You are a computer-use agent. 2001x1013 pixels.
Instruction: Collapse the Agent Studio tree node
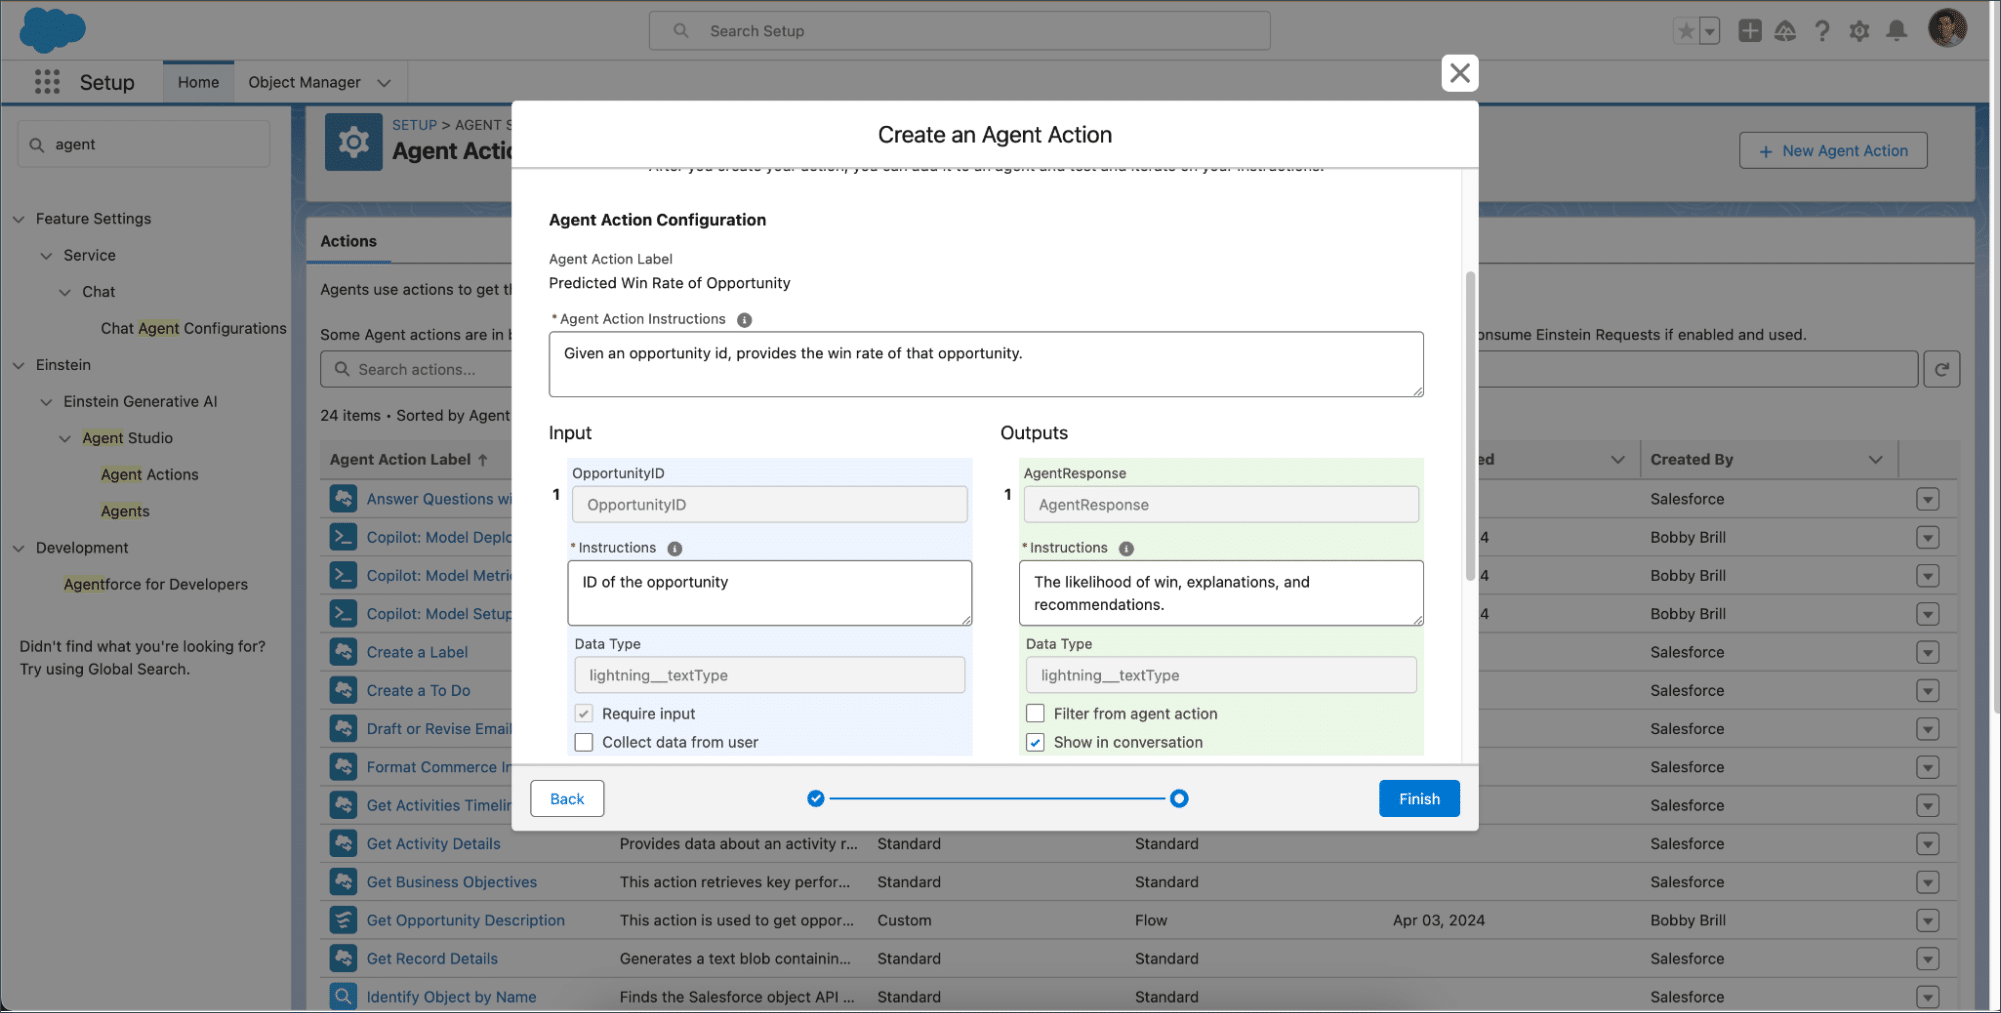(65, 438)
